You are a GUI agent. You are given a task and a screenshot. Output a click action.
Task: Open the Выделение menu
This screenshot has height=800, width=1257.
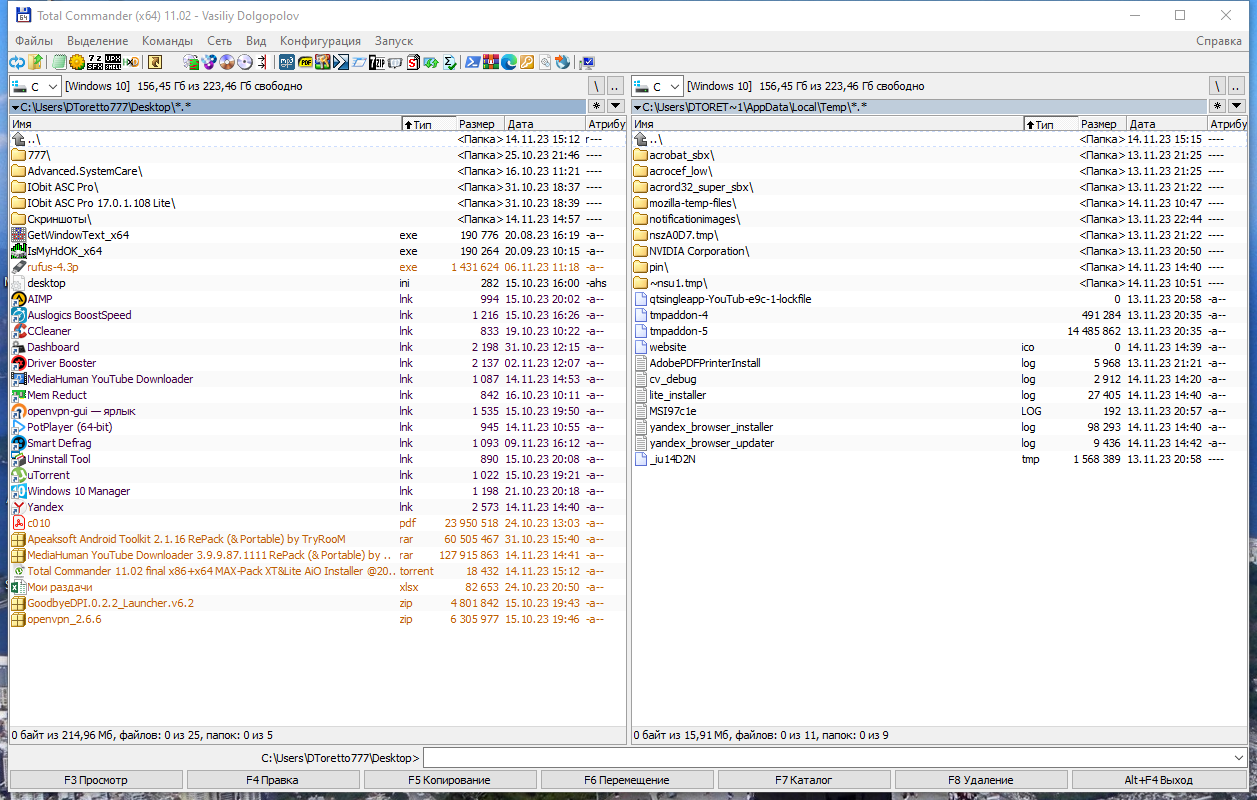coord(97,41)
